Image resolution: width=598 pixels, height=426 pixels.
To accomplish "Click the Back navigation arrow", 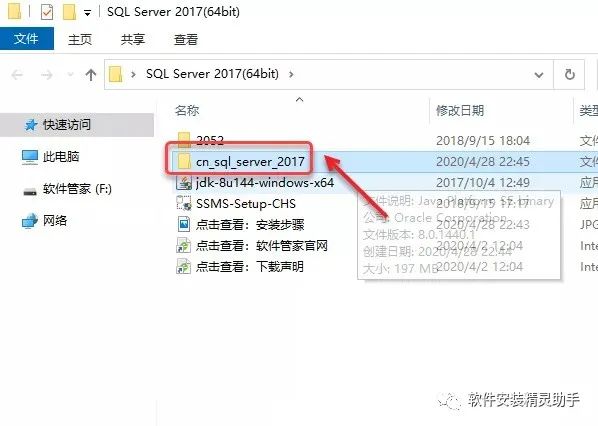I will pos(18,75).
